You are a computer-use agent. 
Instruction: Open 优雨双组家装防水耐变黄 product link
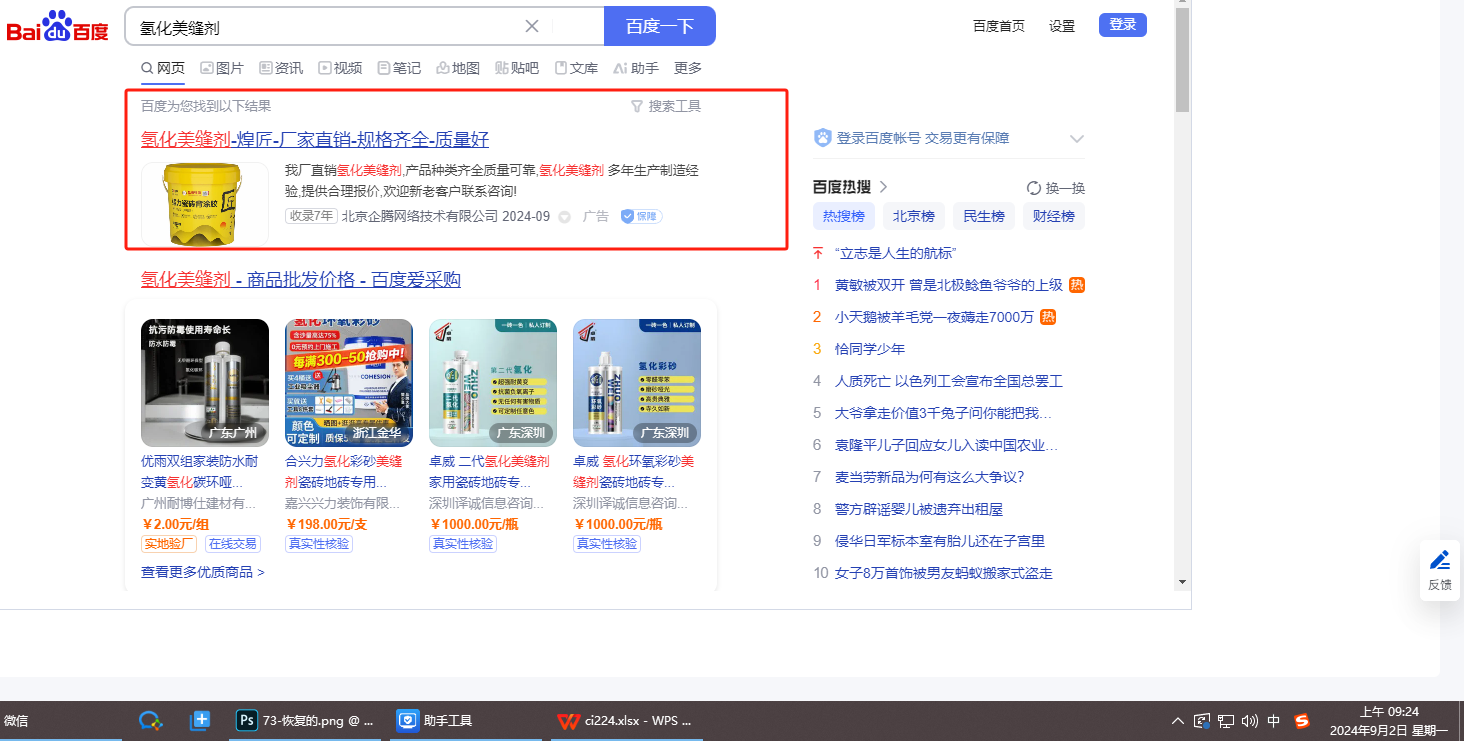click(x=200, y=472)
